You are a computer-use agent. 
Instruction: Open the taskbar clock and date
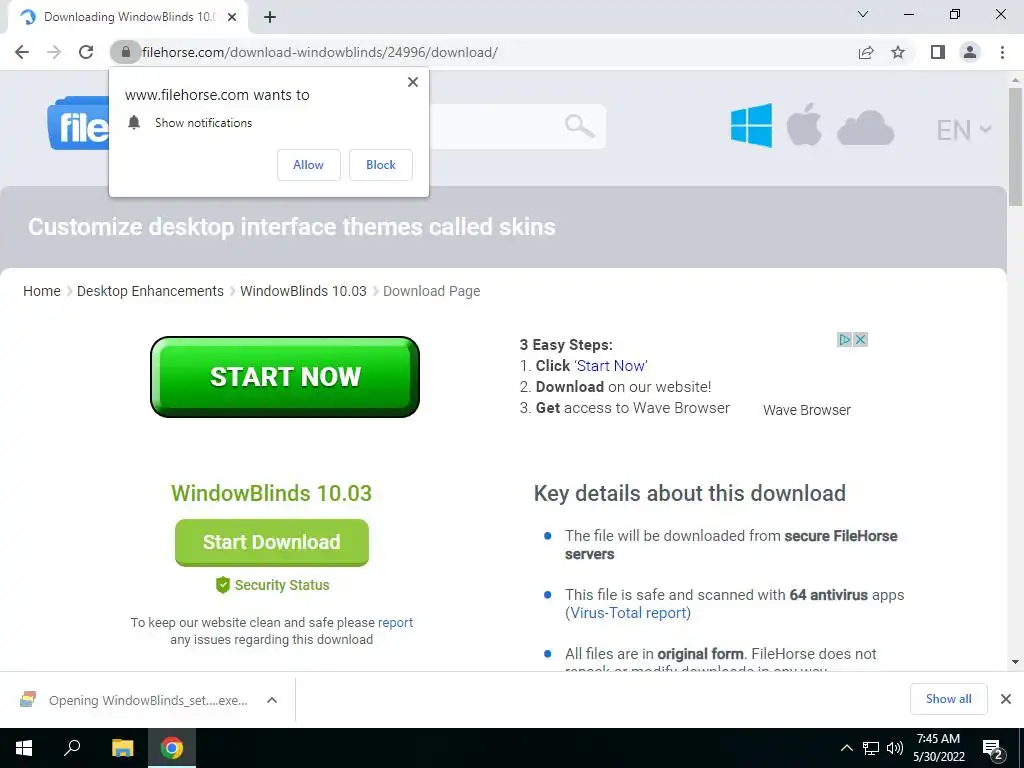[938, 748]
